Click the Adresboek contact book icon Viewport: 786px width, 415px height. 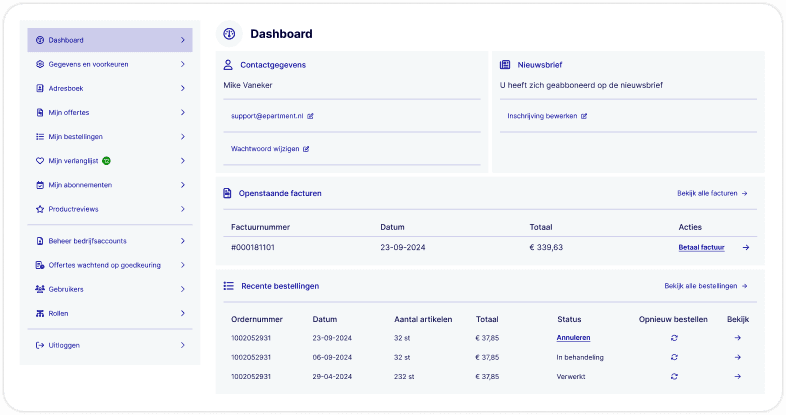40,88
